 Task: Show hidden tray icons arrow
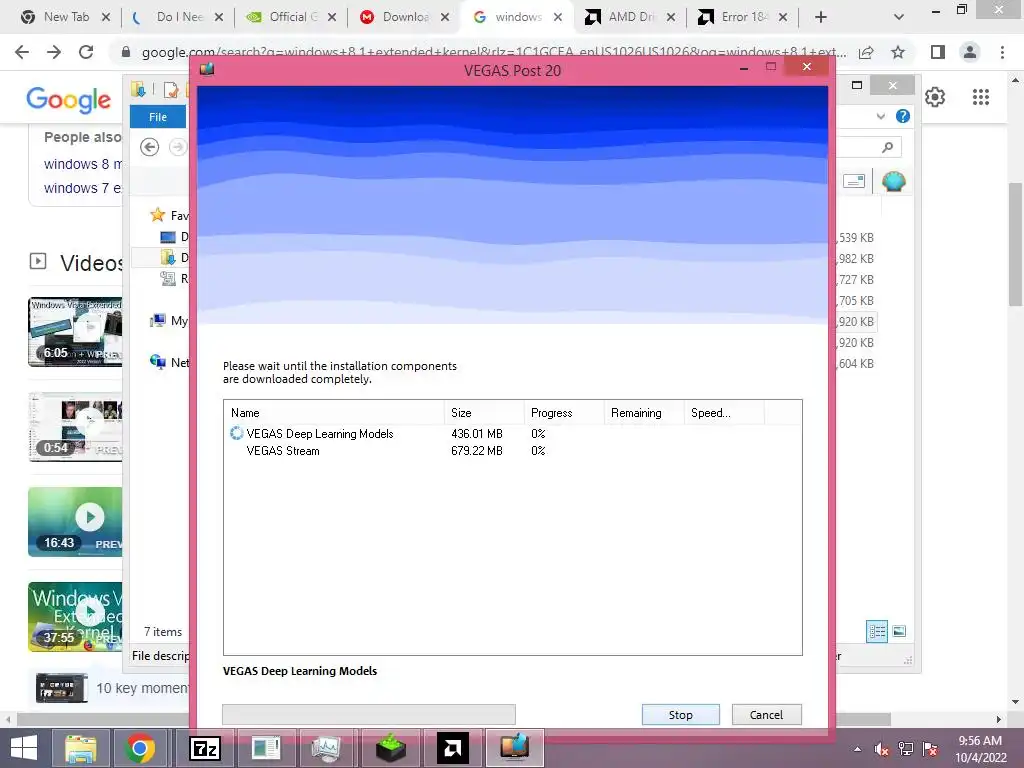tap(857, 750)
